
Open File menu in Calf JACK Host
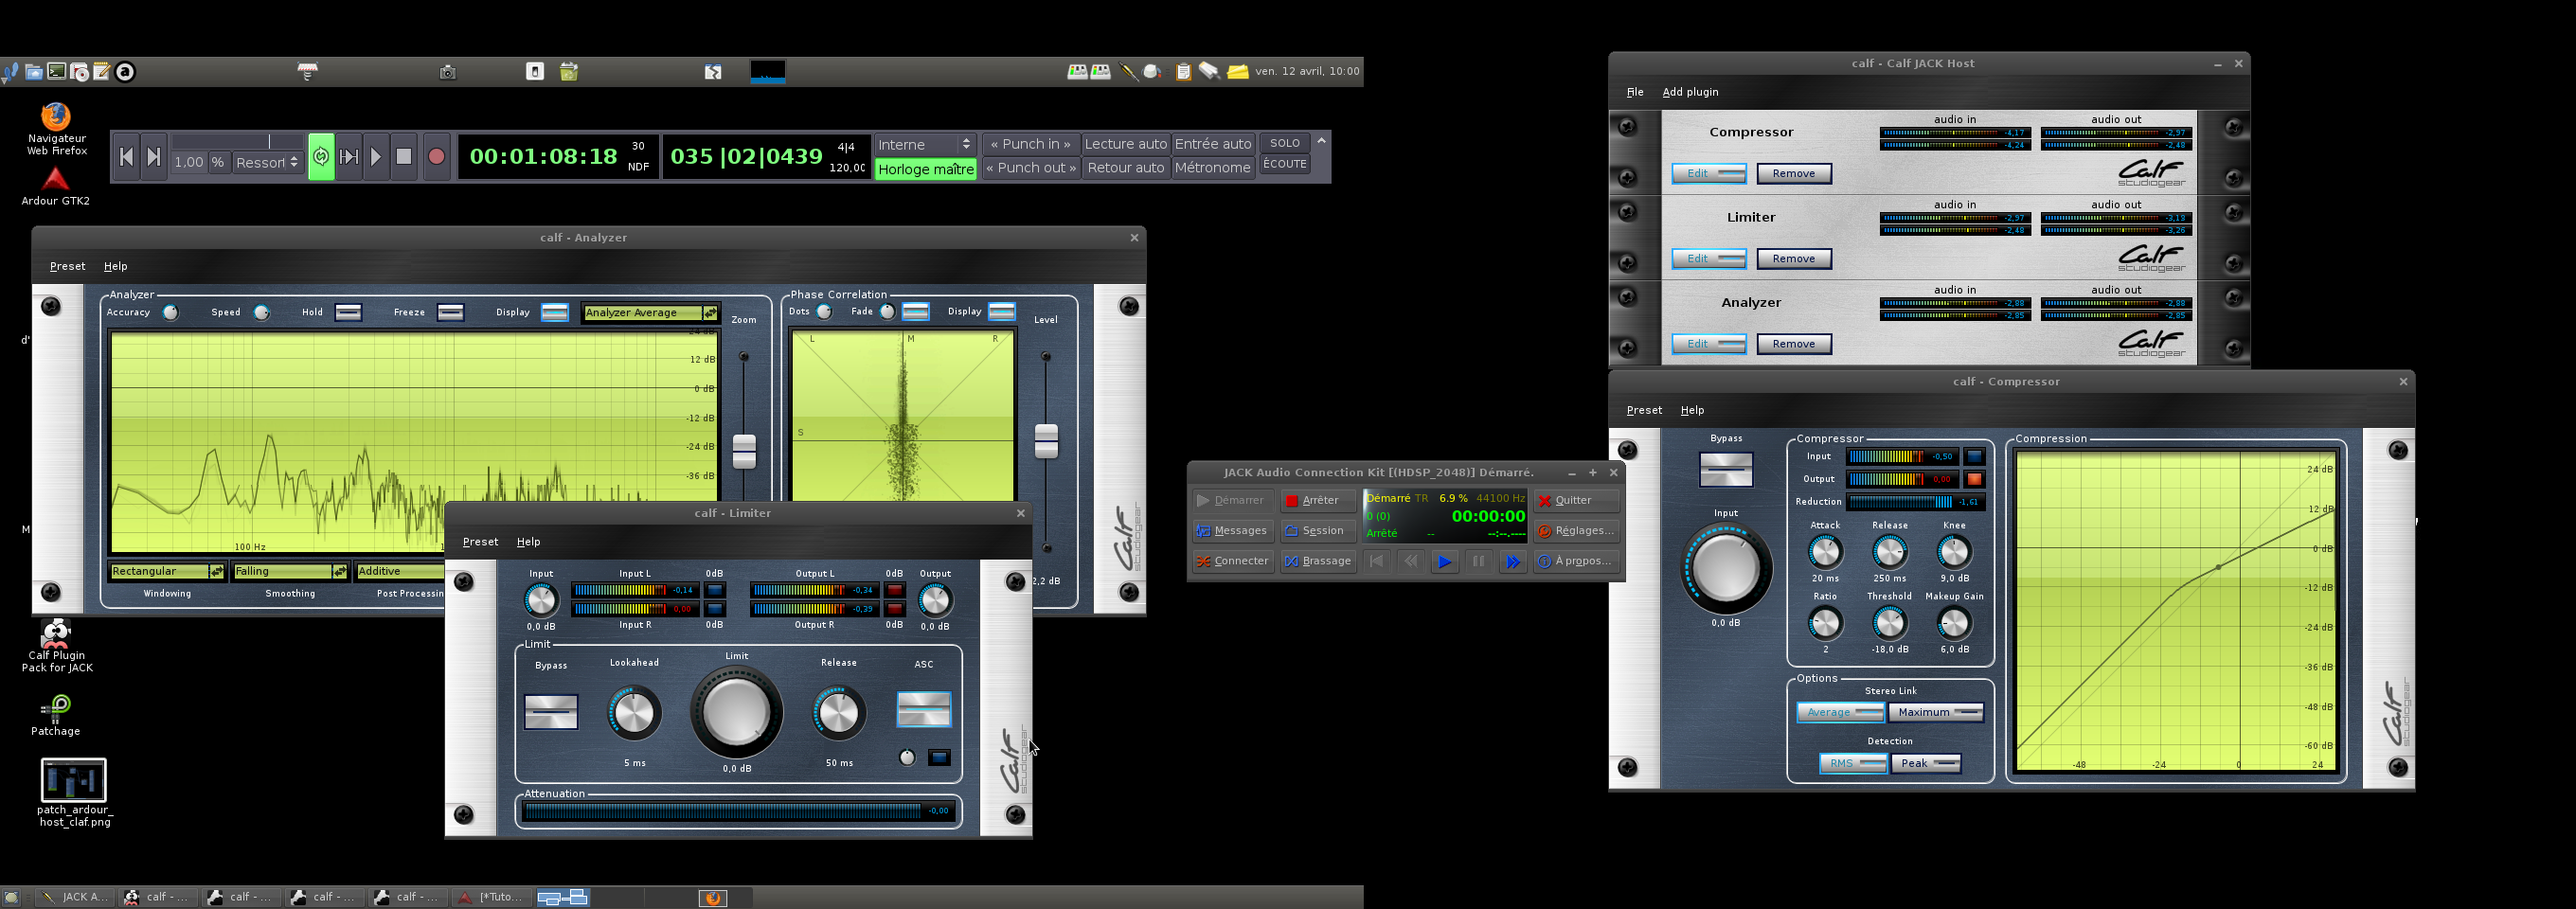click(x=1635, y=92)
